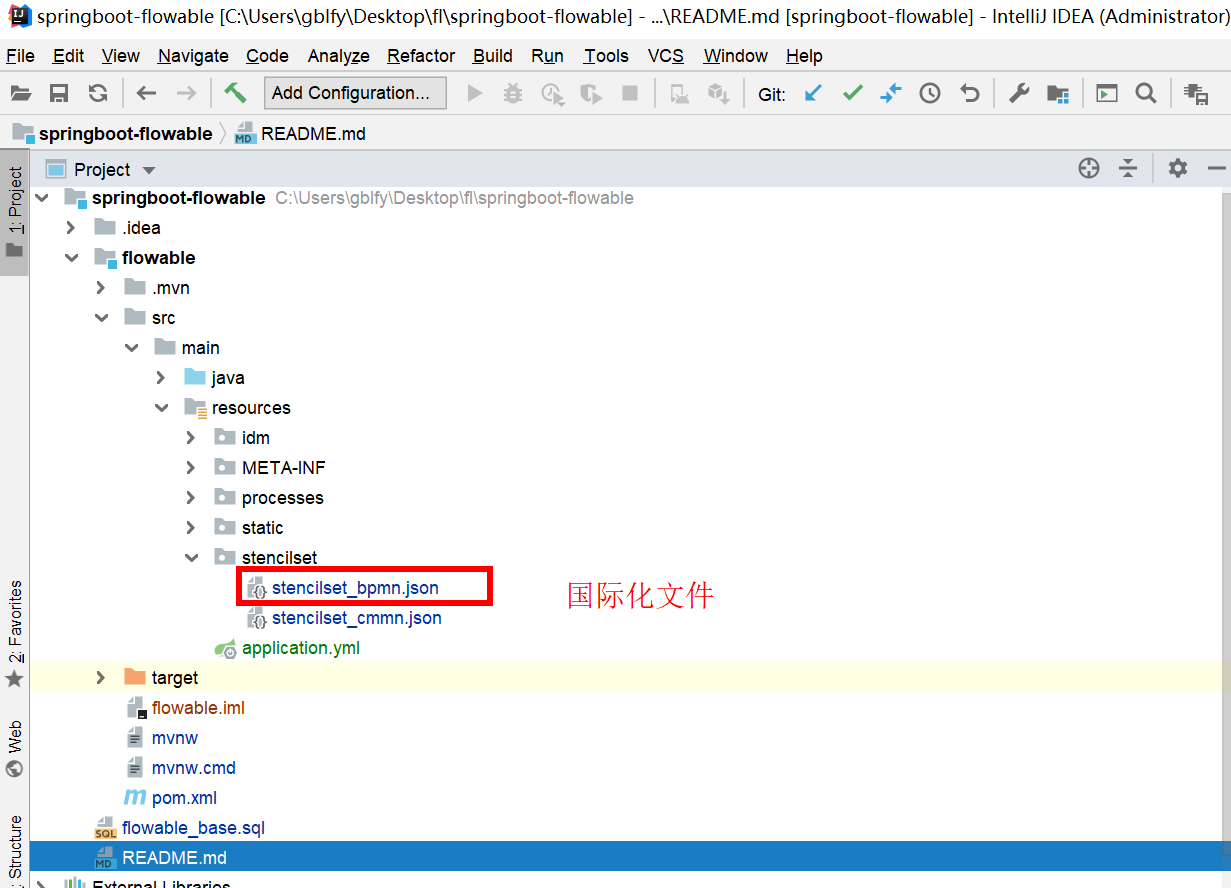Open the Navigate menu
Screen dimensions: 1231x888
pyautogui.click(x=193, y=56)
